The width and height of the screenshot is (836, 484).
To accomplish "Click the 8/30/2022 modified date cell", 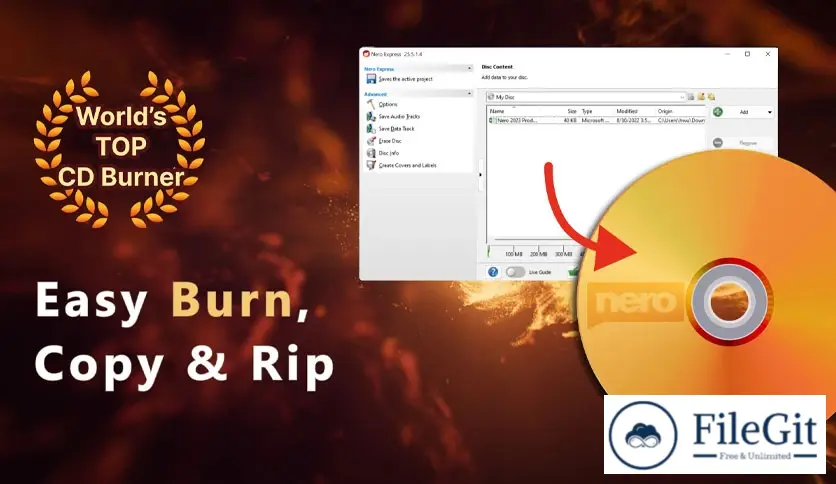I will (633, 120).
